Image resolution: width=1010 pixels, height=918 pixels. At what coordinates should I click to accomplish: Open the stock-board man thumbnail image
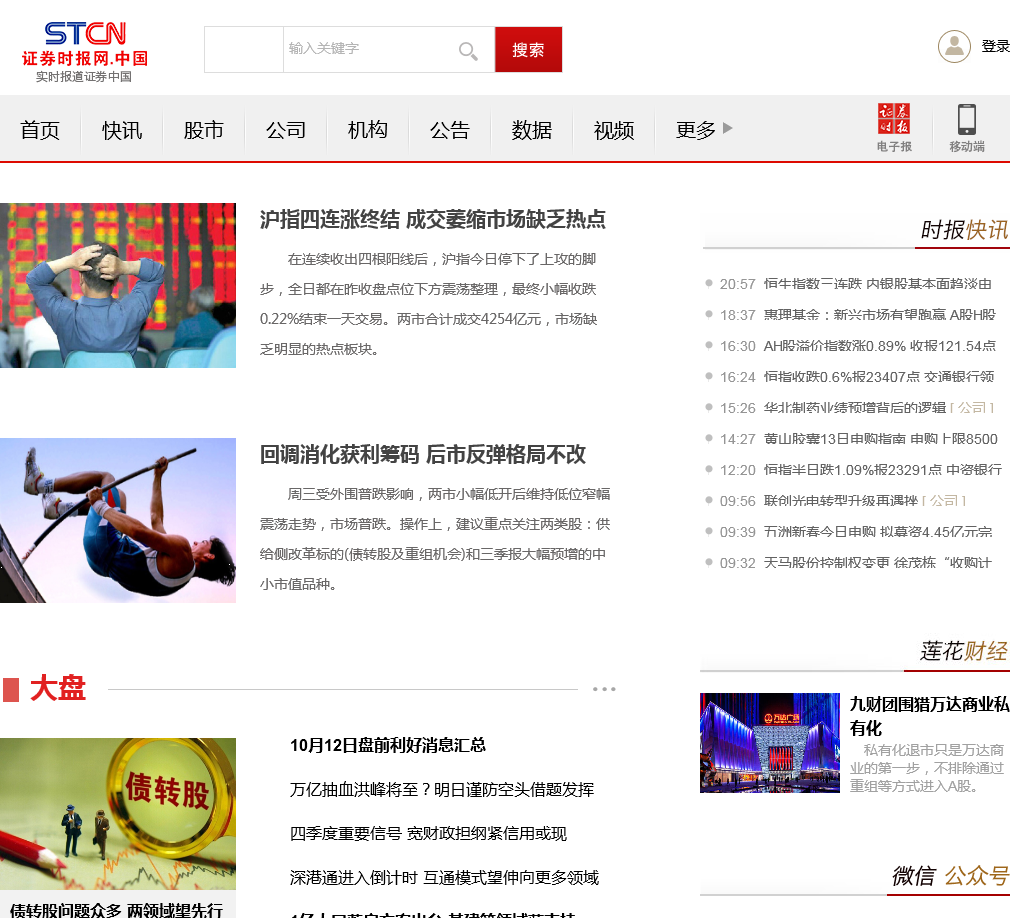point(118,285)
